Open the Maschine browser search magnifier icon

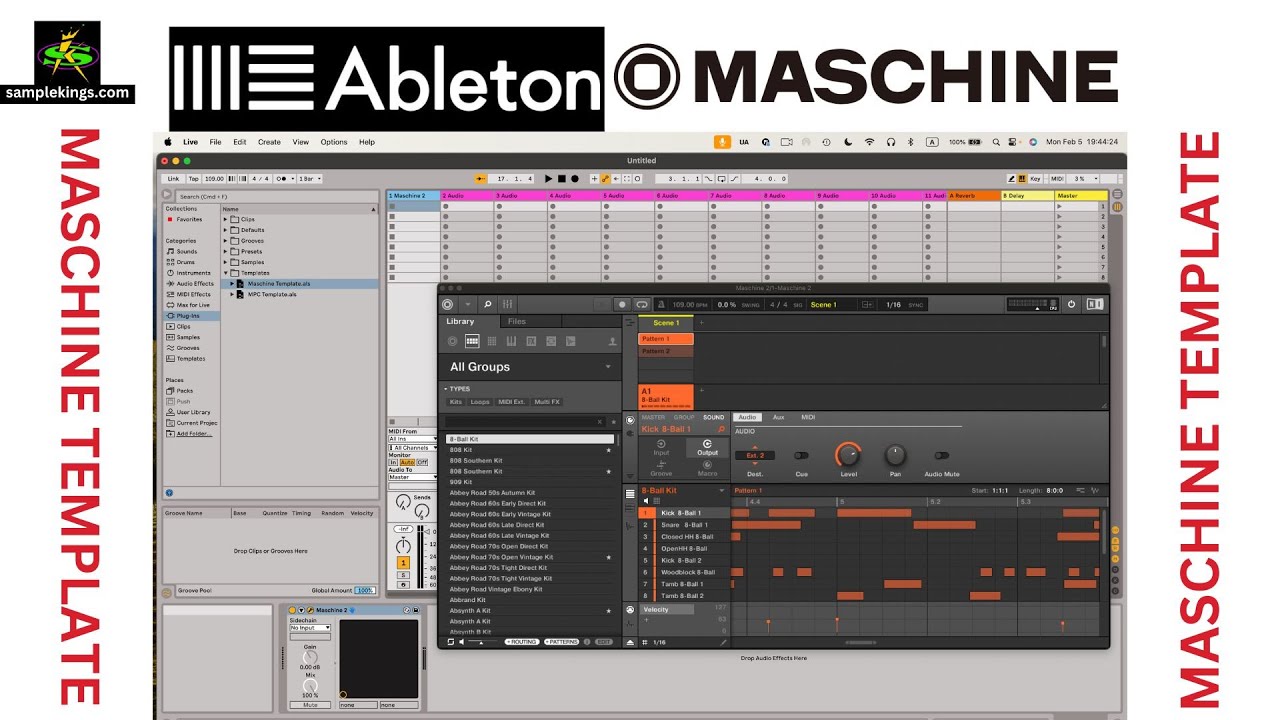[x=488, y=304]
